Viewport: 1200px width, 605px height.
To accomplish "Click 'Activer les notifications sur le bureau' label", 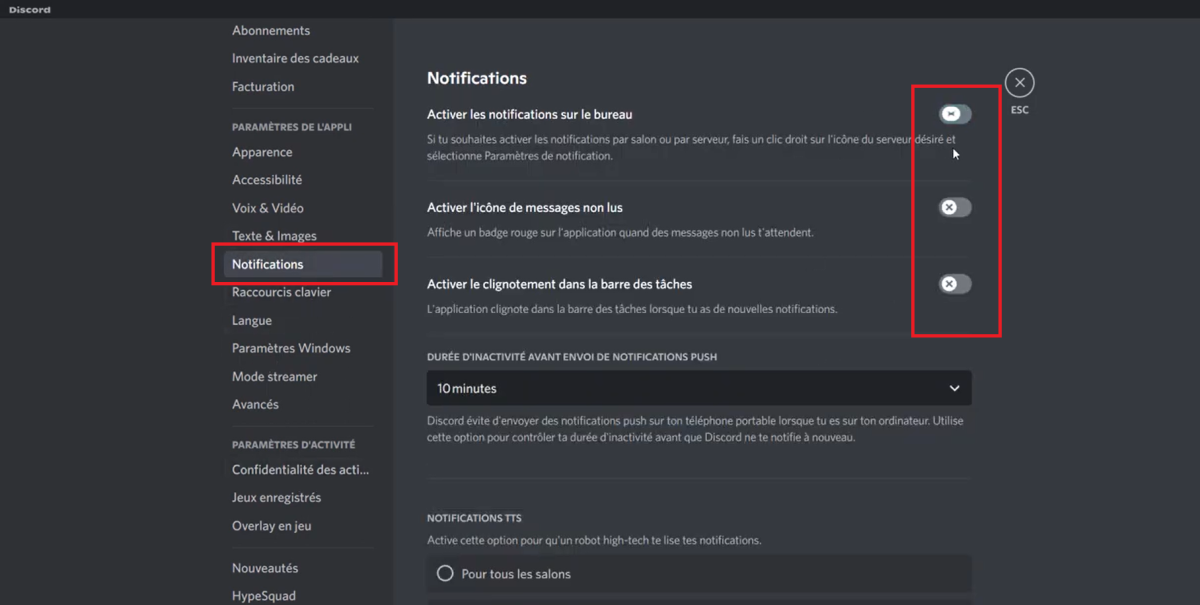I will tap(529, 114).
